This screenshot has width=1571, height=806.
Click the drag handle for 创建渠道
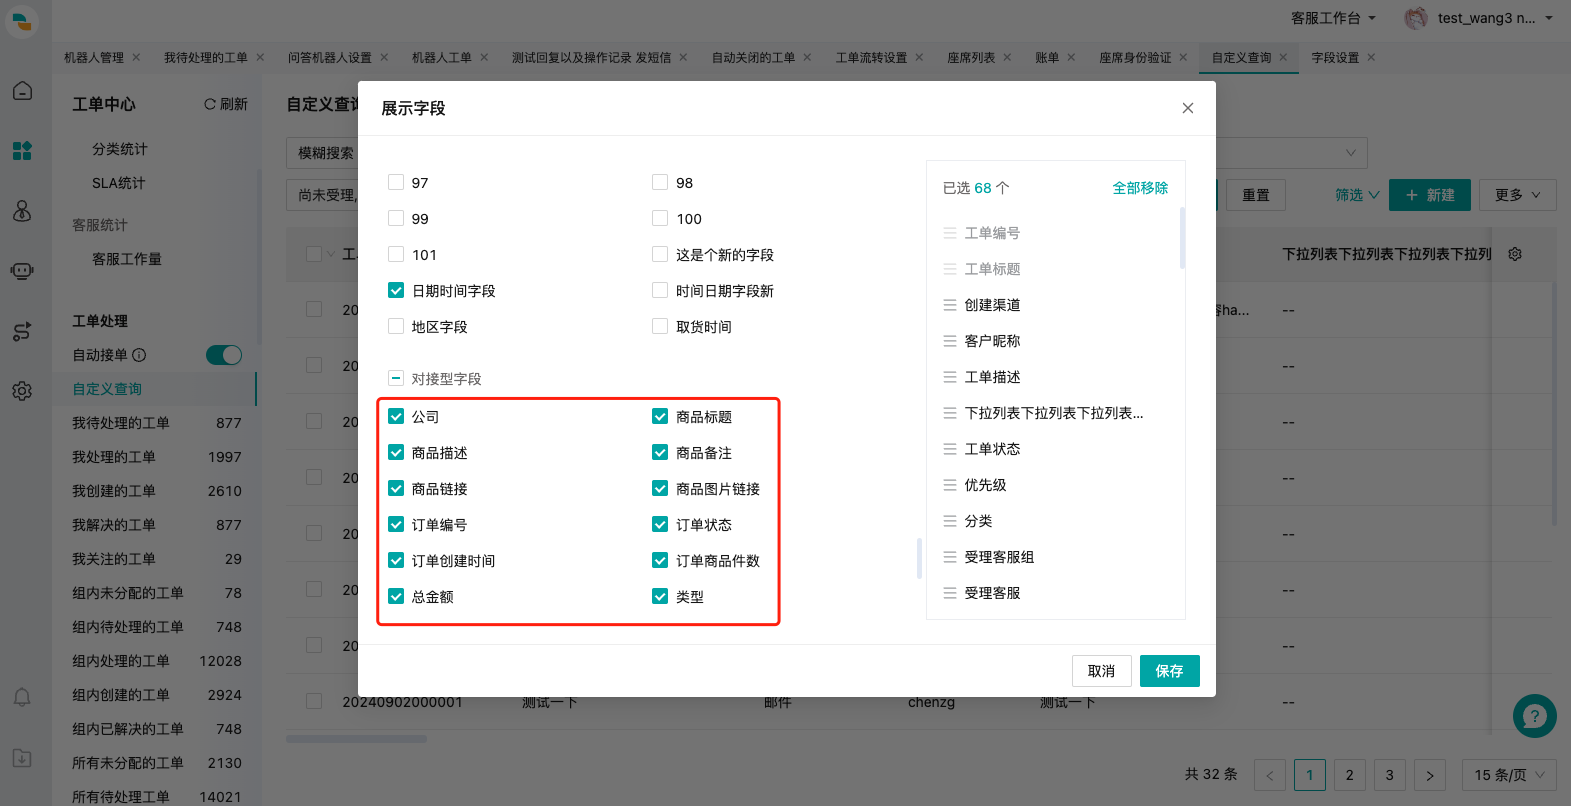click(x=950, y=305)
